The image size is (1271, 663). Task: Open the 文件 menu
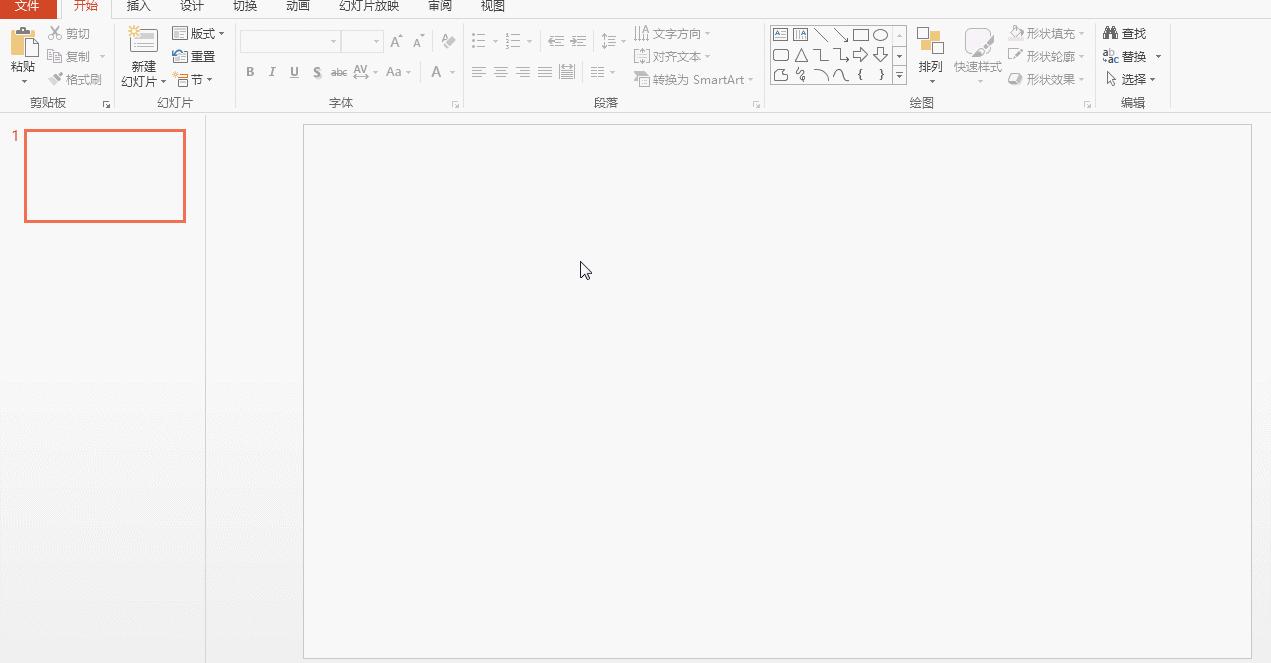coord(28,6)
